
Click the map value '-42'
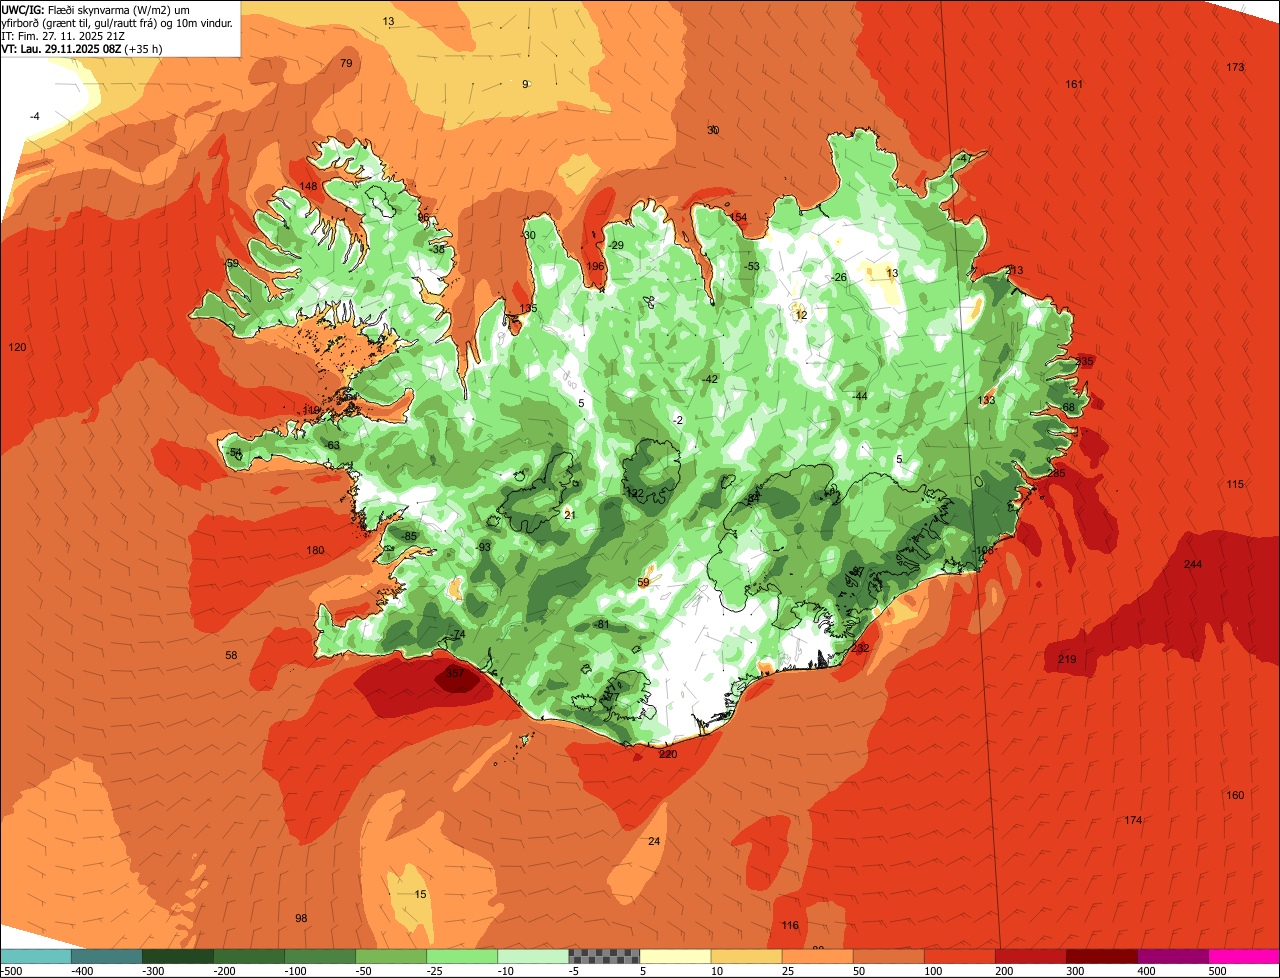click(710, 379)
